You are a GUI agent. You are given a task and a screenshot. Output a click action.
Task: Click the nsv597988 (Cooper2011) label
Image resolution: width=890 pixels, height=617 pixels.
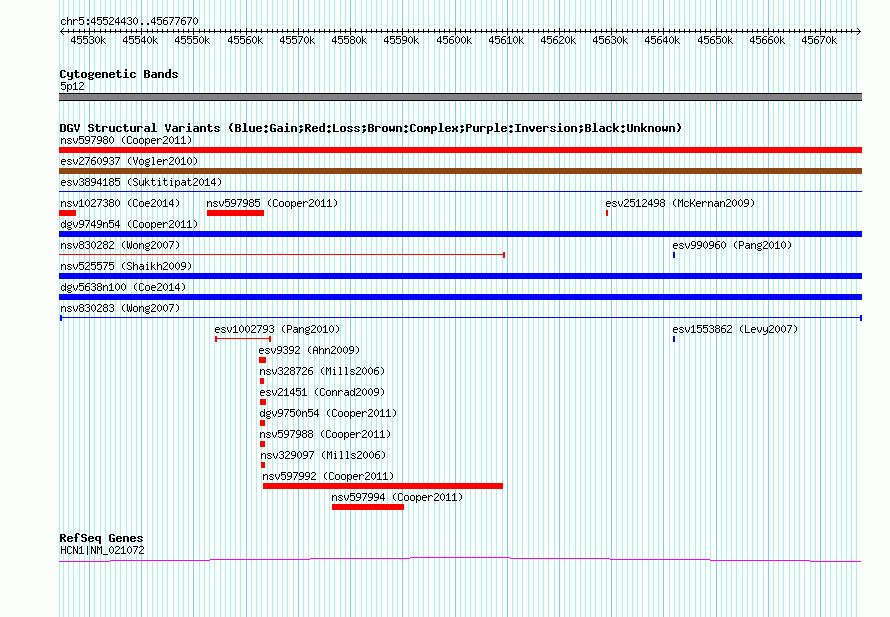click(325, 434)
